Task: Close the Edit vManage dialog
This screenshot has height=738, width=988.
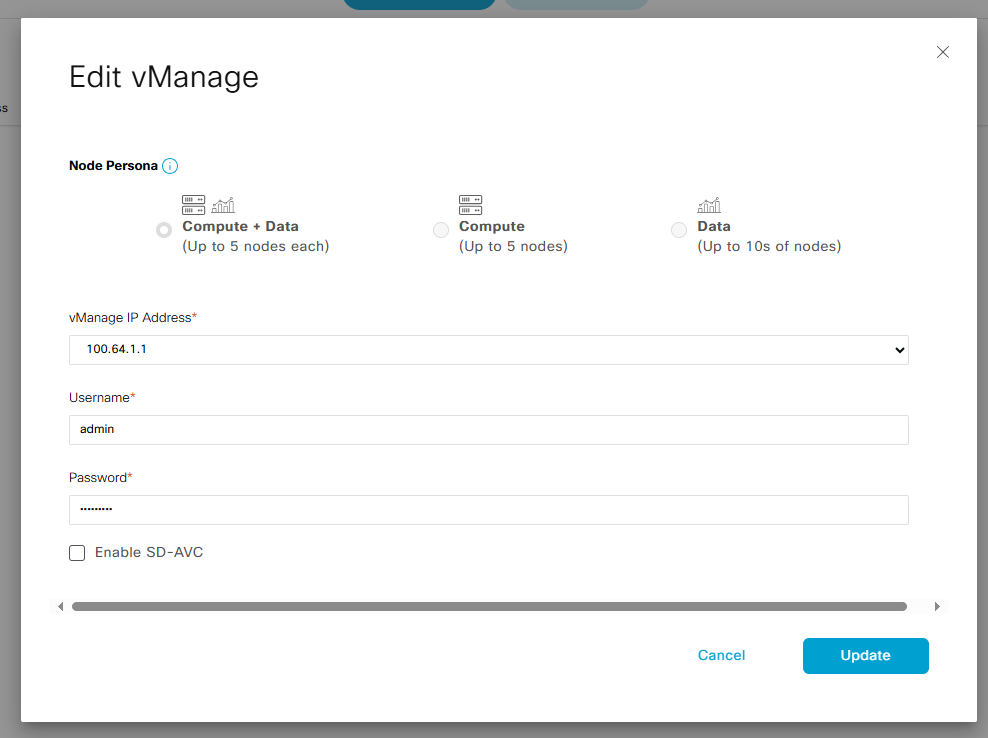Action: 942,52
